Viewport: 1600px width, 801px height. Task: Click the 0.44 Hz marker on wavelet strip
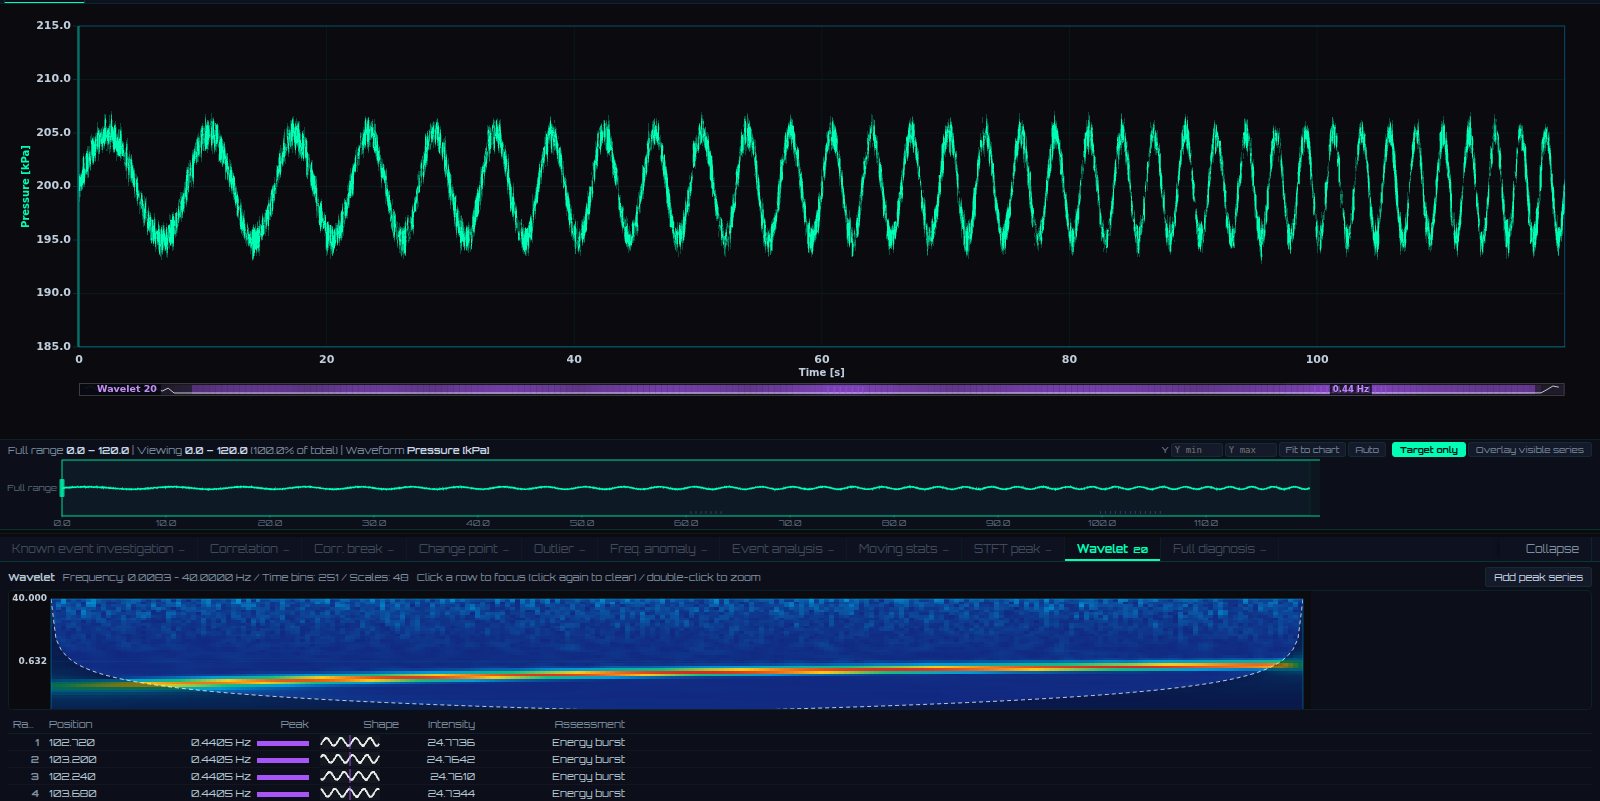click(x=1350, y=389)
